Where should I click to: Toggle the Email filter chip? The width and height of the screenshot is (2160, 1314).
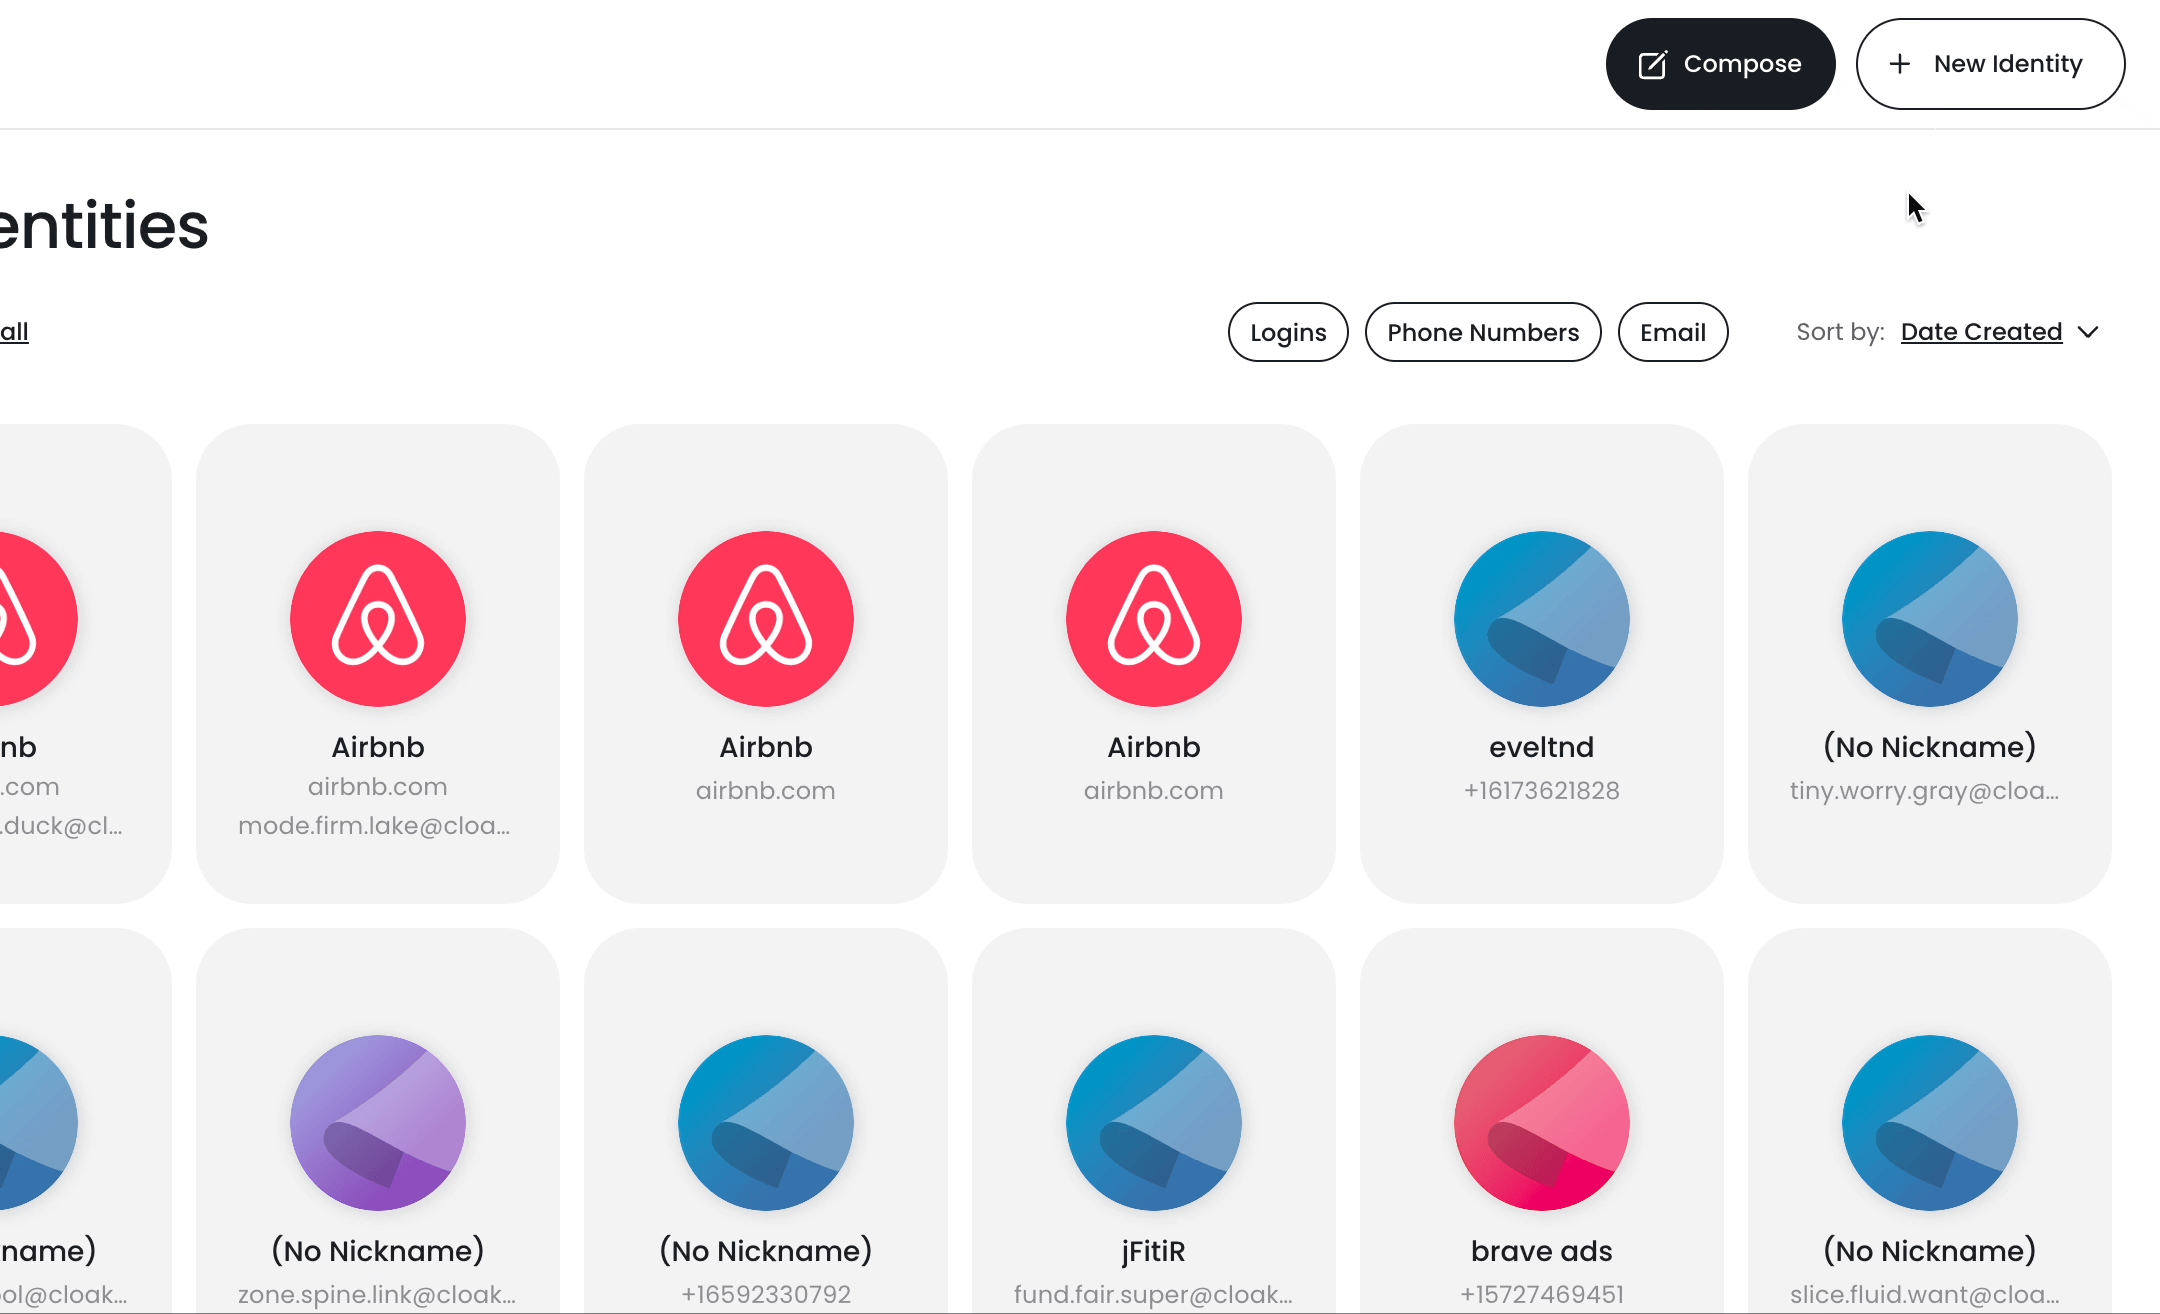click(1672, 332)
